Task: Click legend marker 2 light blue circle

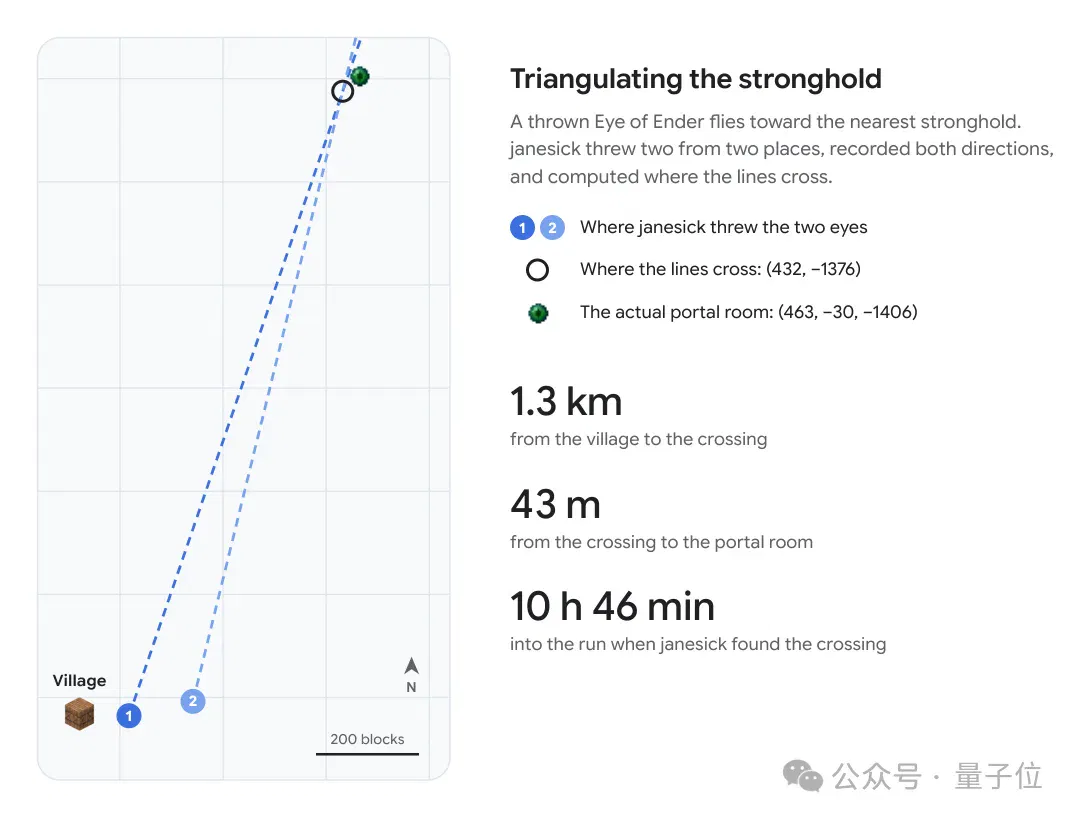Action: [x=552, y=227]
